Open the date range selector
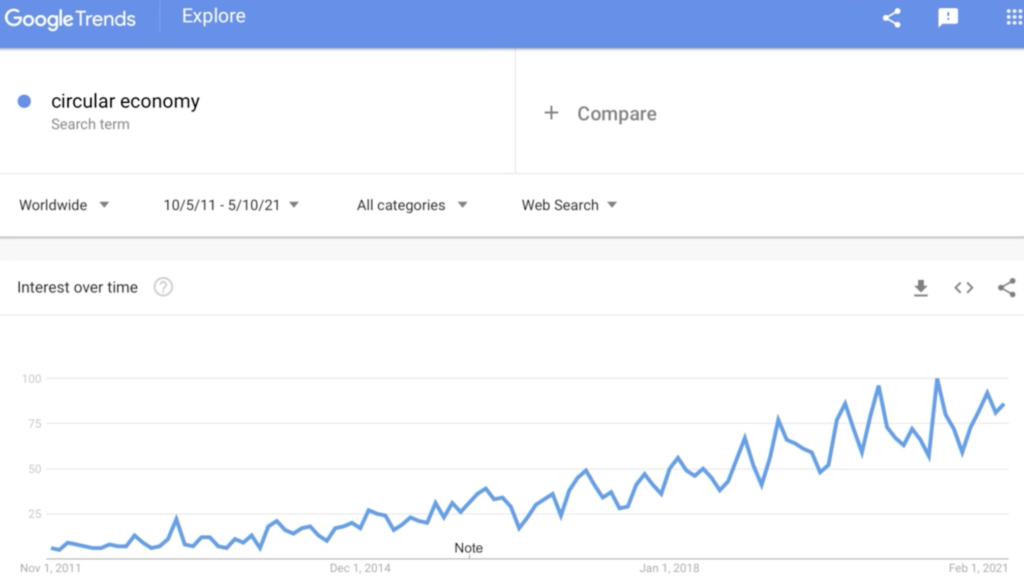This screenshot has width=1024, height=584. [x=230, y=205]
